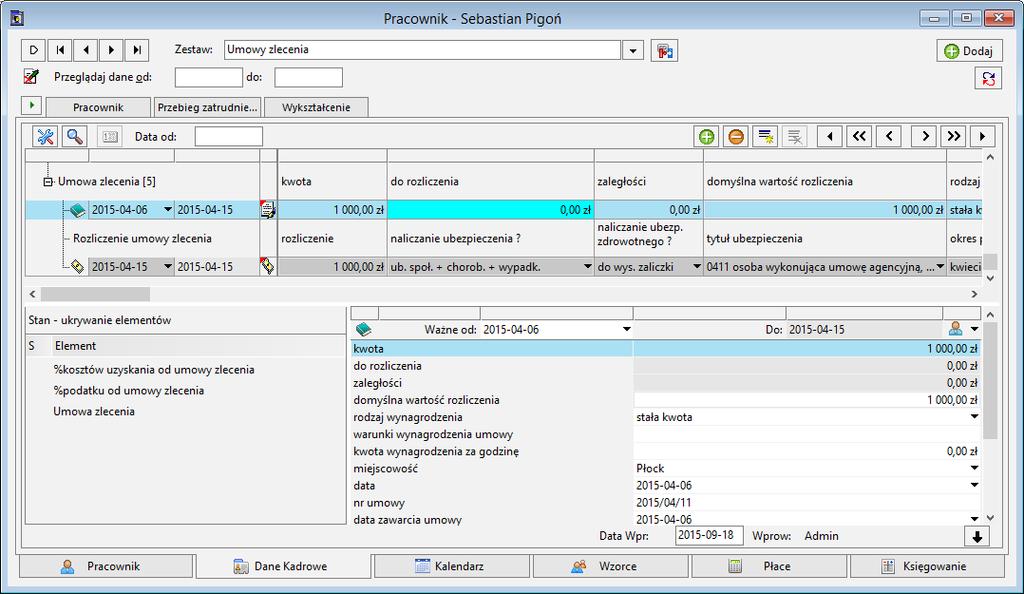This screenshot has width=1024, height=594.
Task: Click the Data Wpr field showing 2015-09-18
Action: point(709,535)
